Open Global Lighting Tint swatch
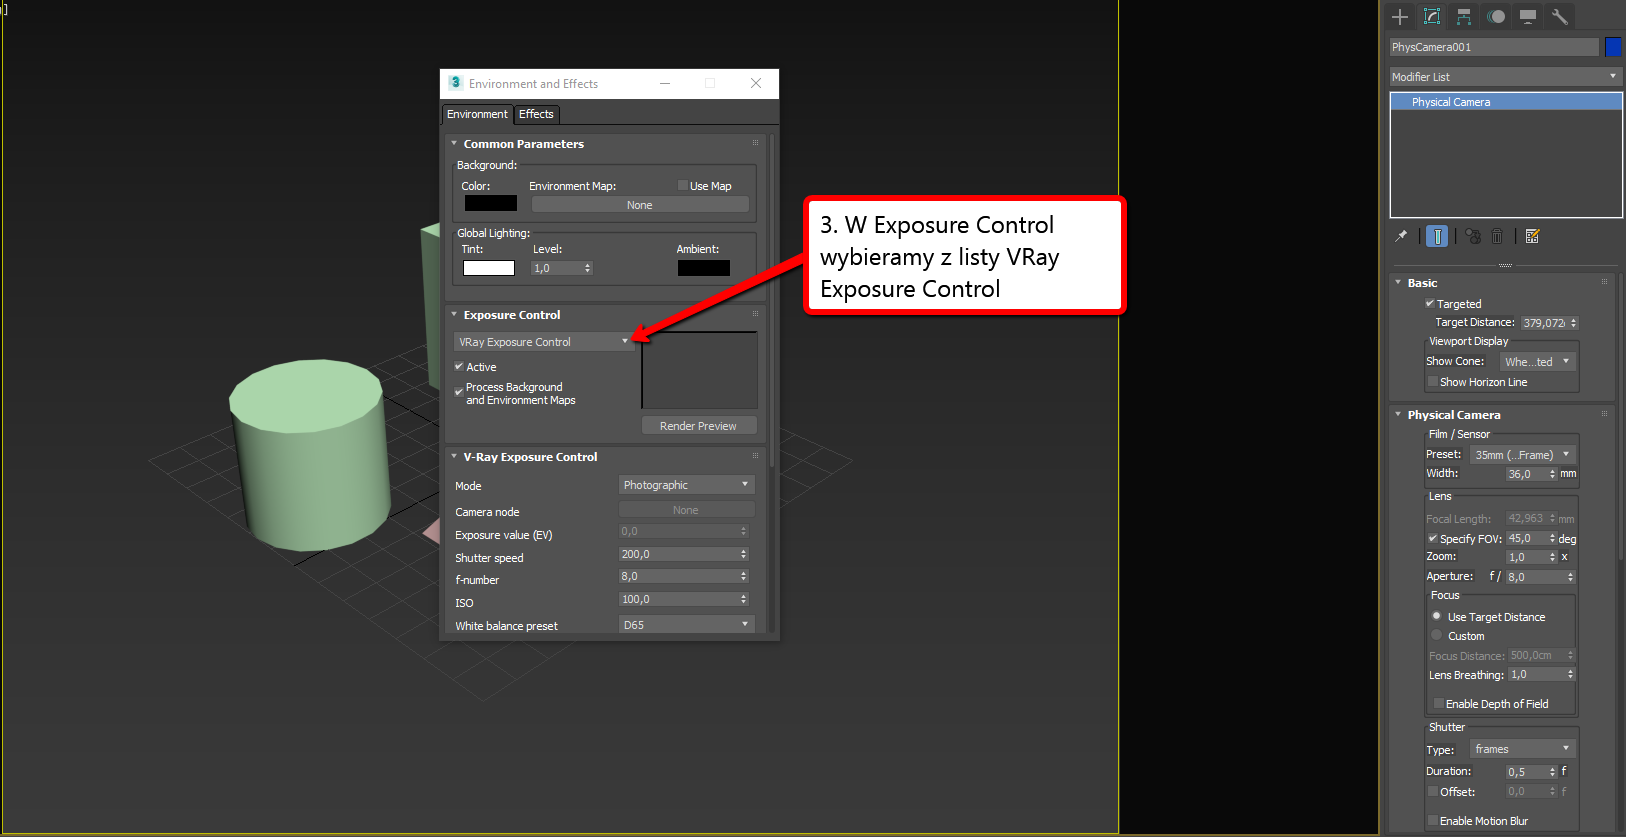This screenshot has height=837, width=1626. tap(488, 268)
